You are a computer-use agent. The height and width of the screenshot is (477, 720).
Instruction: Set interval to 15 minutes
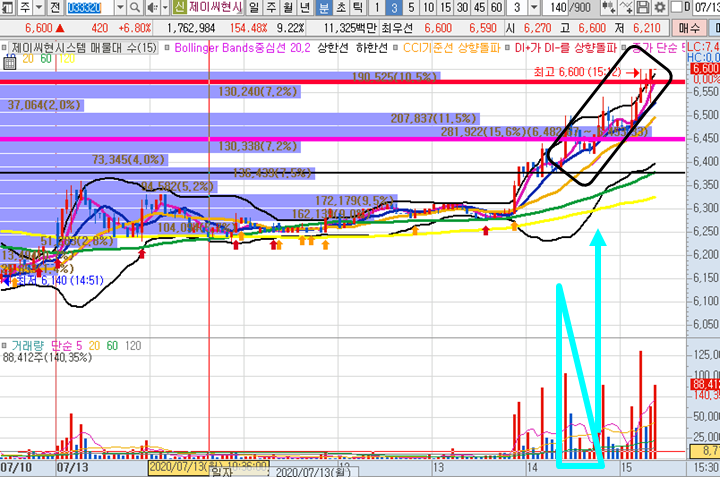pyautogui.click(x=445, y=7)
